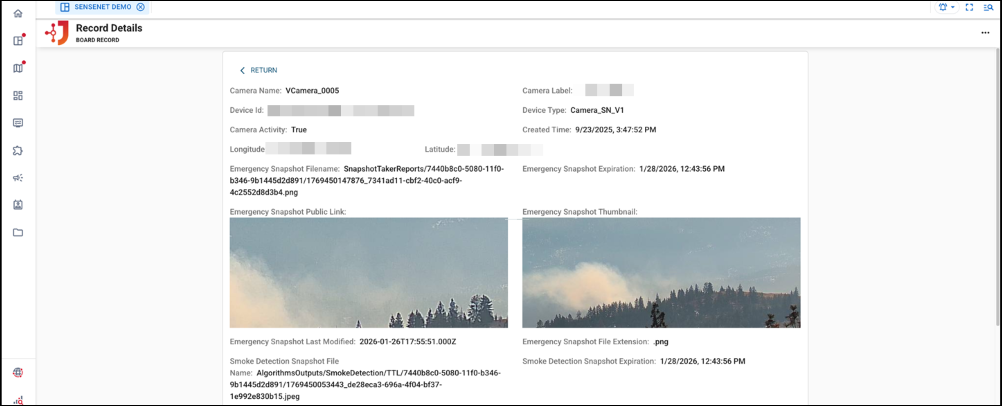Screen dimensions: 1002x406
Task: Open the three-dot more options menu
Action: pos(985,33)
